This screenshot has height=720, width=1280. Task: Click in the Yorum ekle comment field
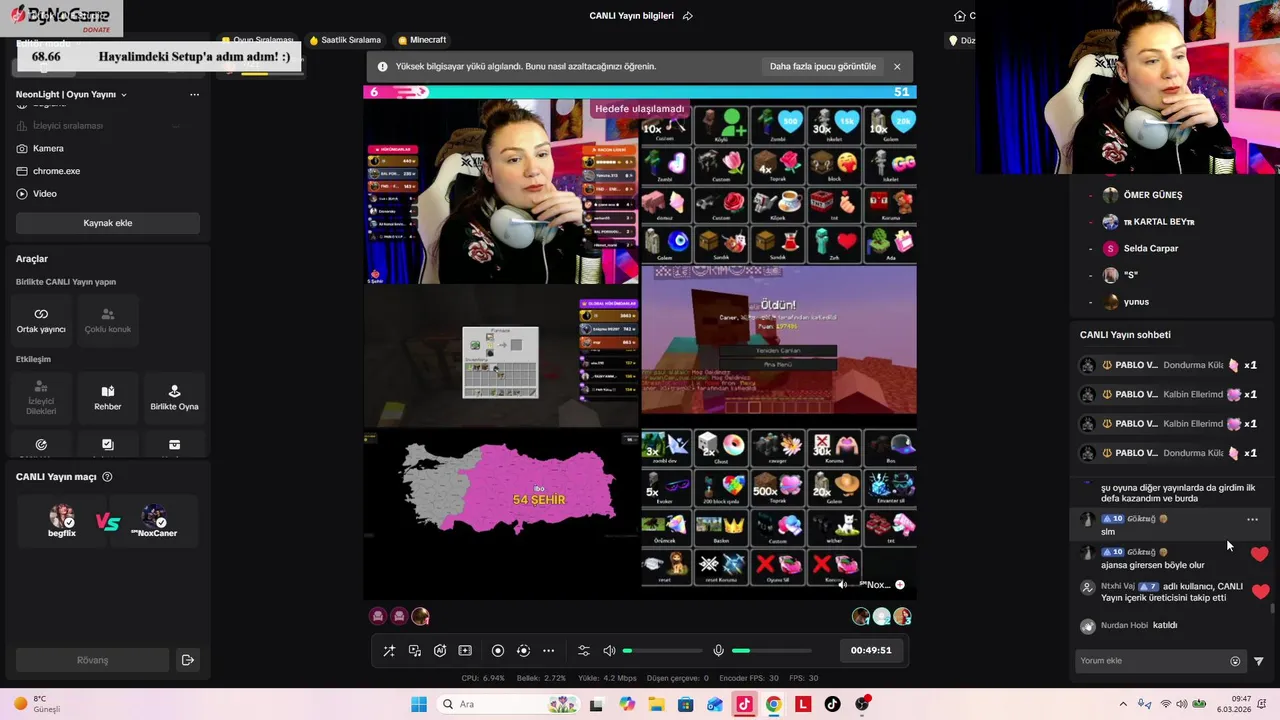coord(1152,661)
